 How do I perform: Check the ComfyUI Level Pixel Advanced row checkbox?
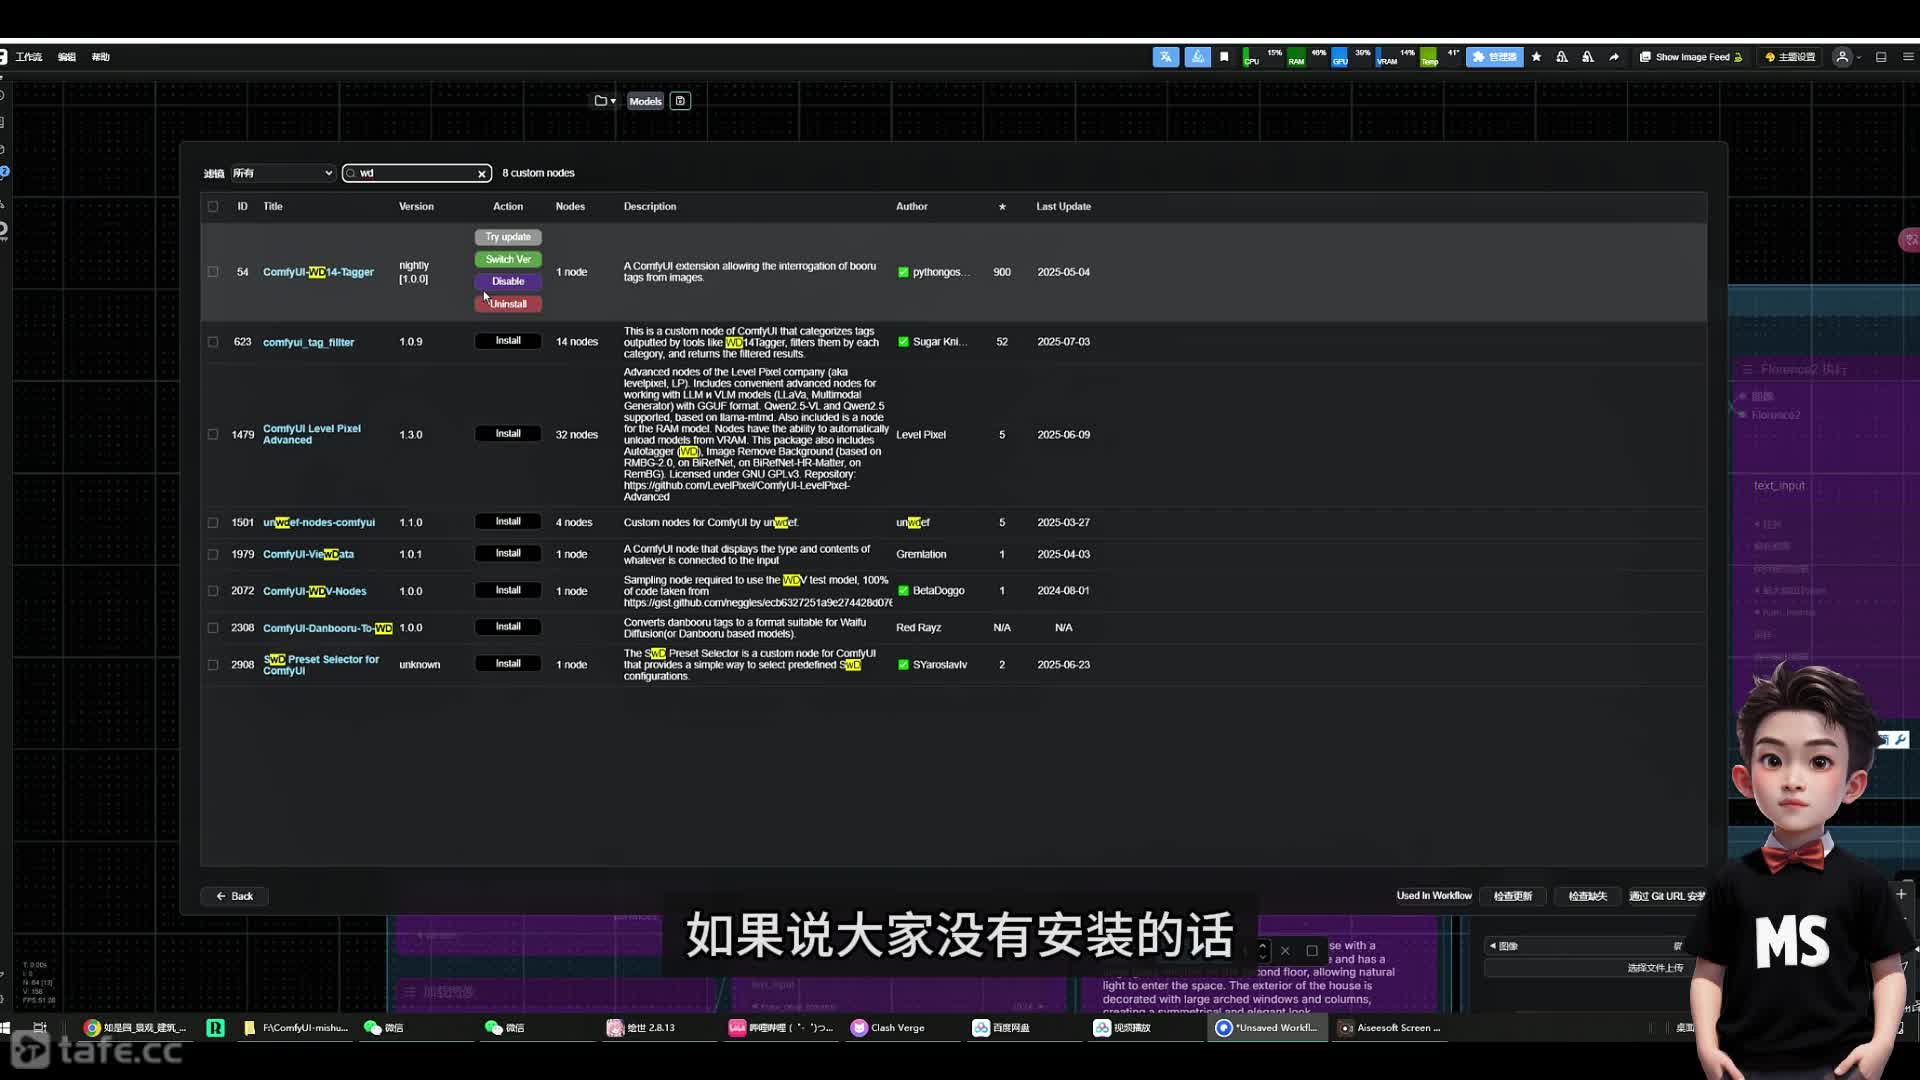click(x=213, y=435)
